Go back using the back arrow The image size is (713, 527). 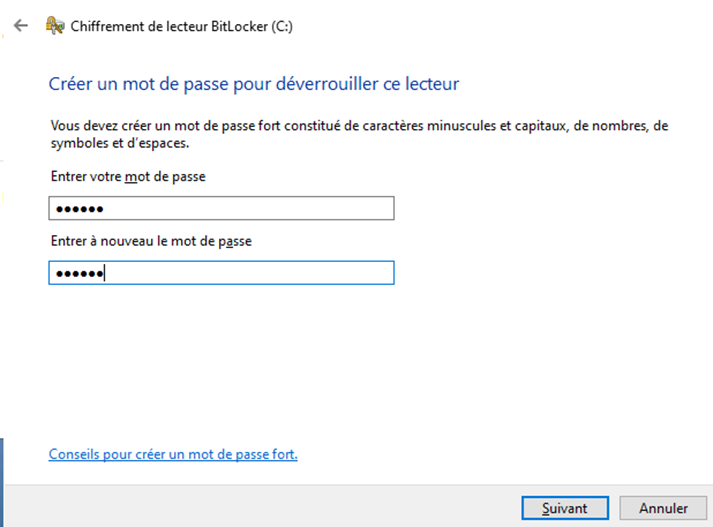[x=21, y=25]
